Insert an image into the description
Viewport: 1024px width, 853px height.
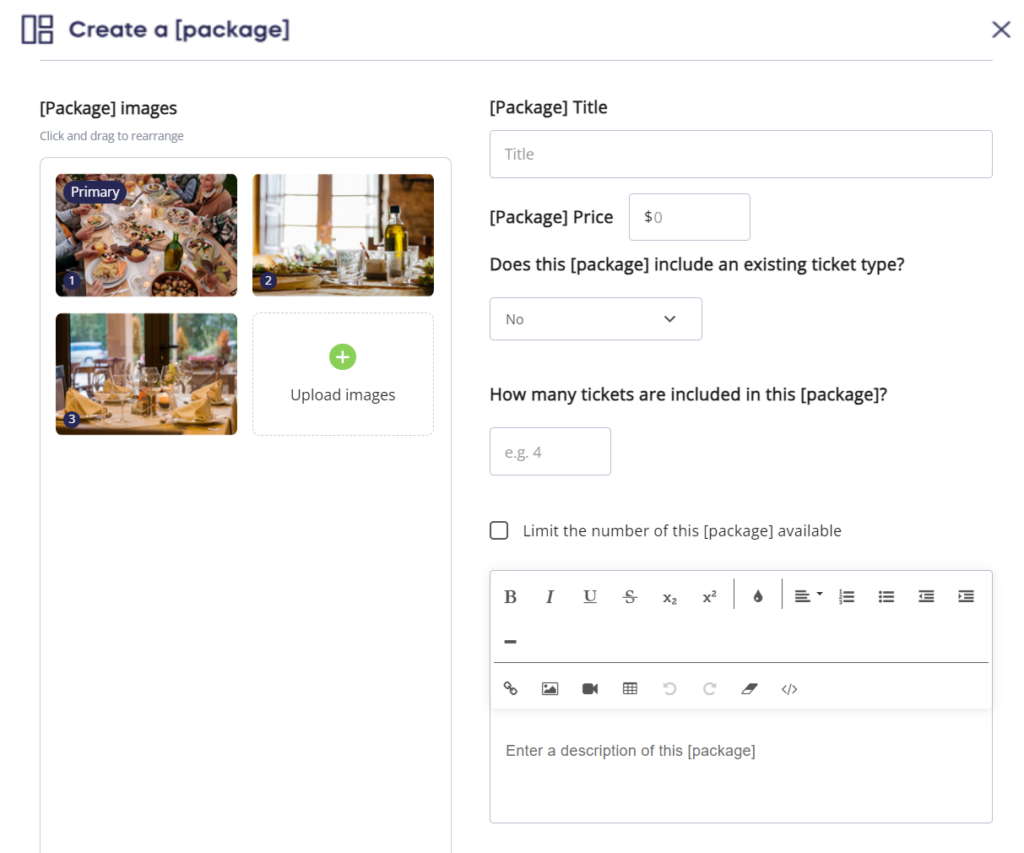coord(550,688)
